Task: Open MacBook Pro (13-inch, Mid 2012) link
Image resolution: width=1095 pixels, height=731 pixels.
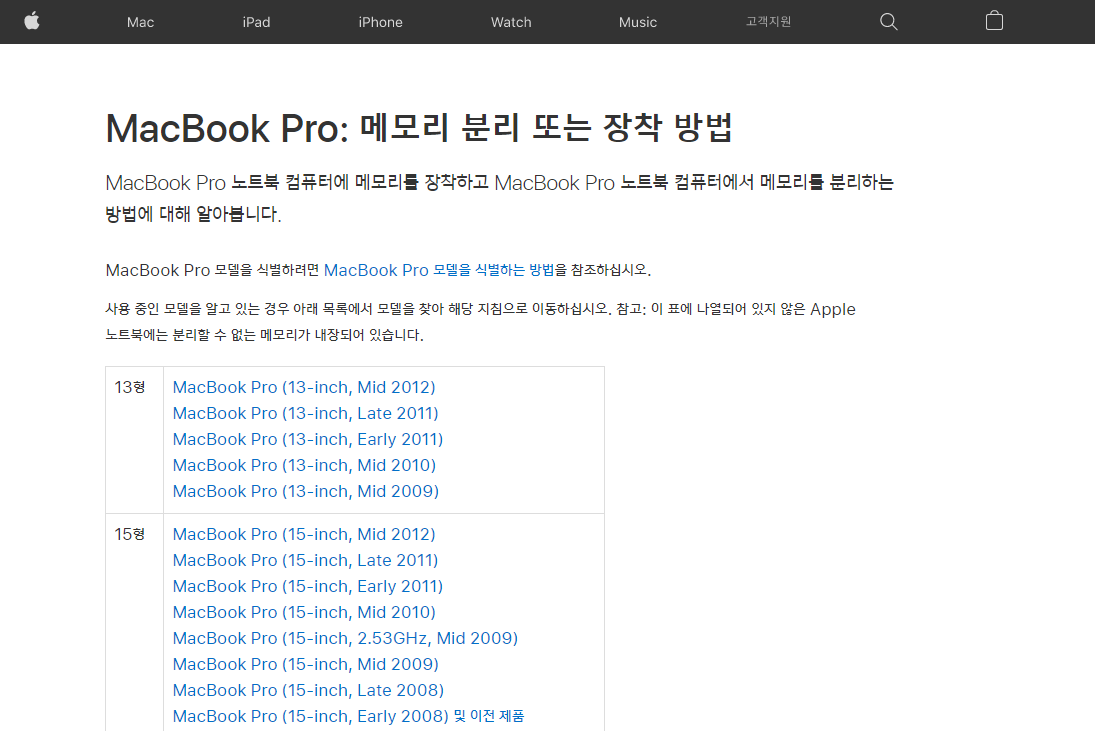Action: [304, 387]
